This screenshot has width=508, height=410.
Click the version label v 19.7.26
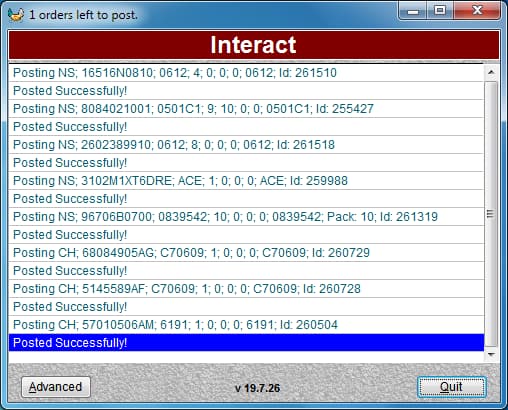(257, 388)
